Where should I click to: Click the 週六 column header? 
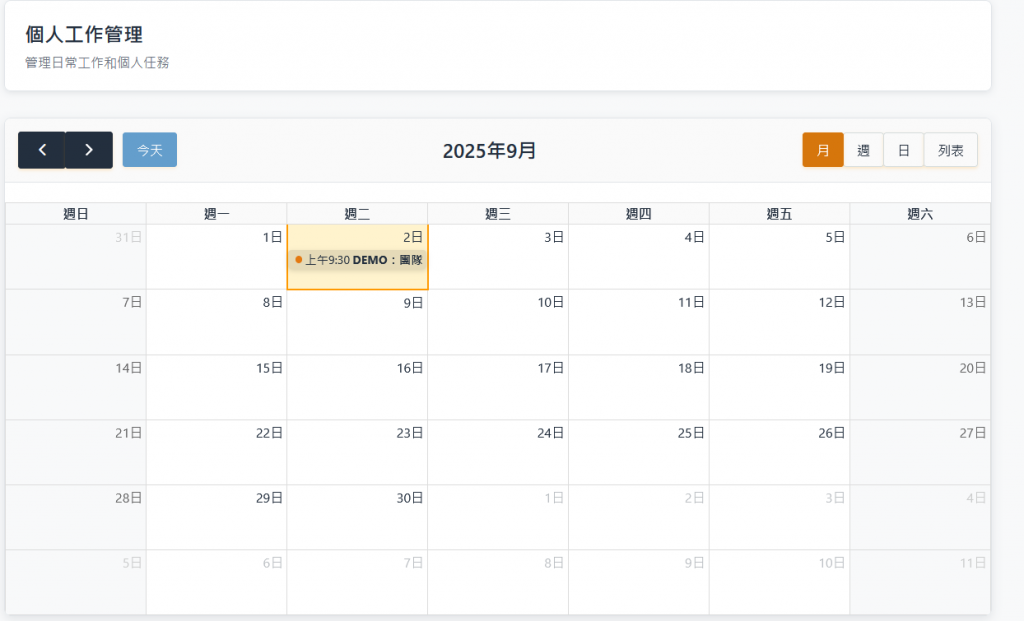coord(920,214)
